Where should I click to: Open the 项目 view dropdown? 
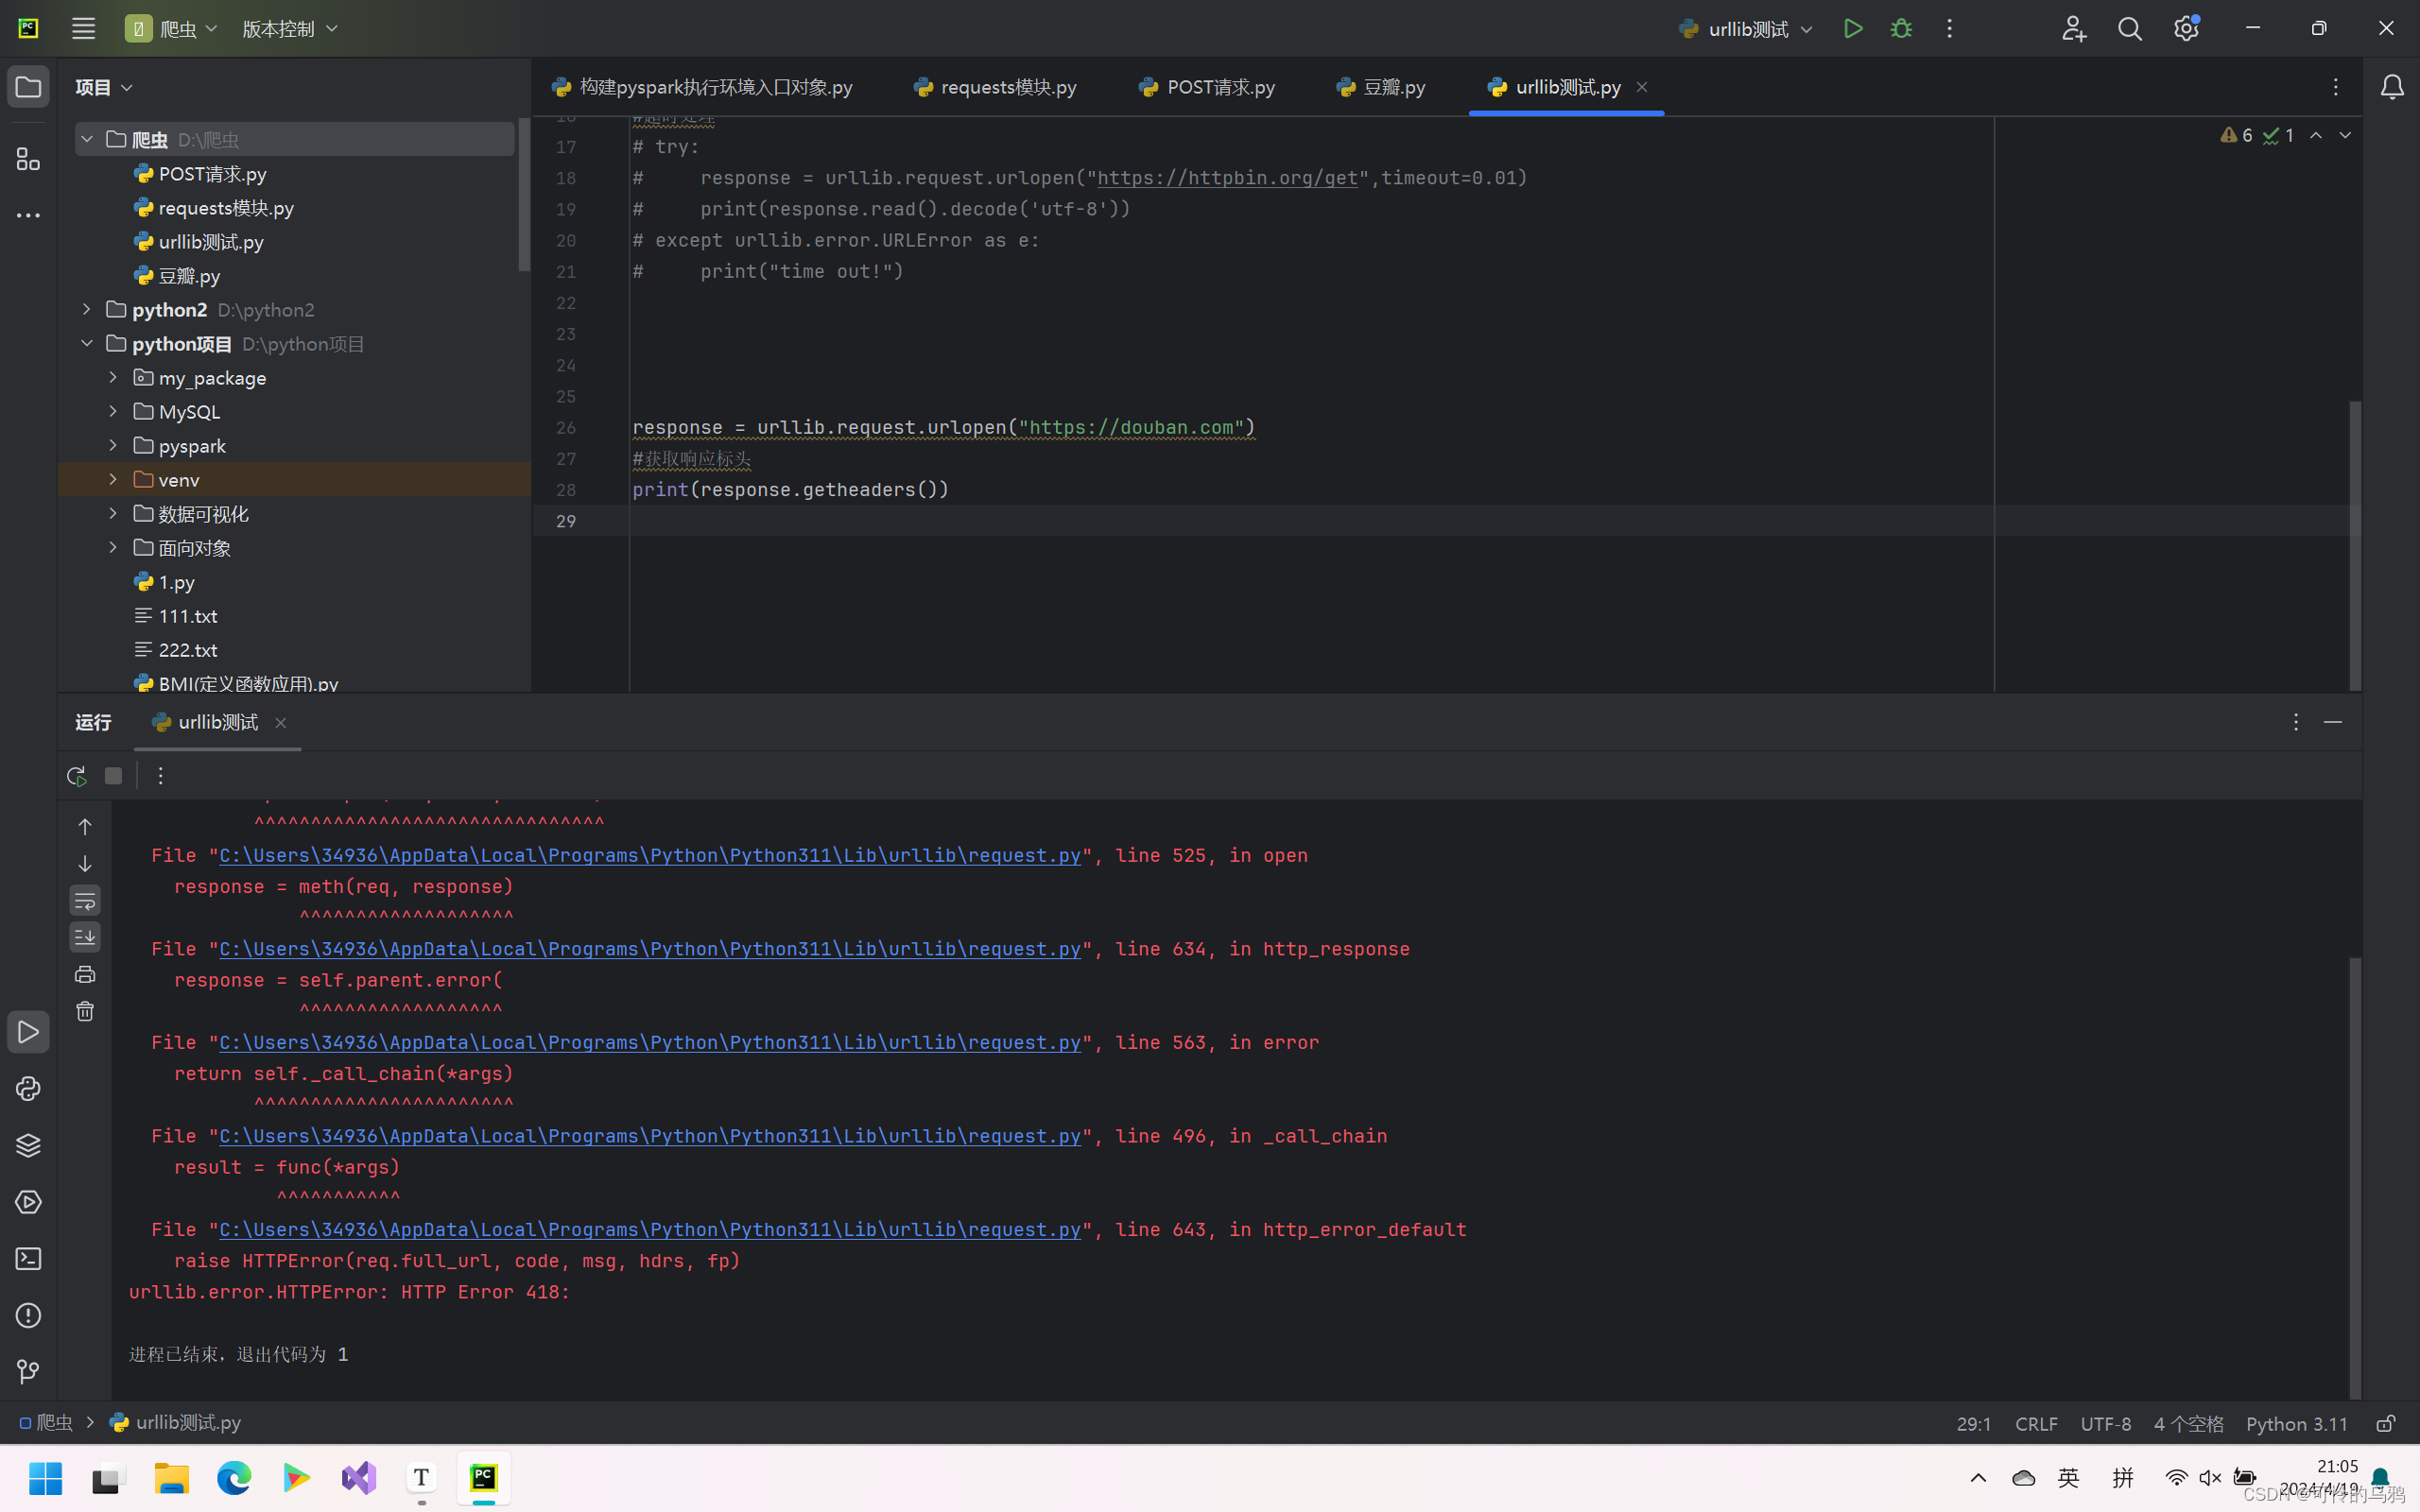tap(104, 87)
